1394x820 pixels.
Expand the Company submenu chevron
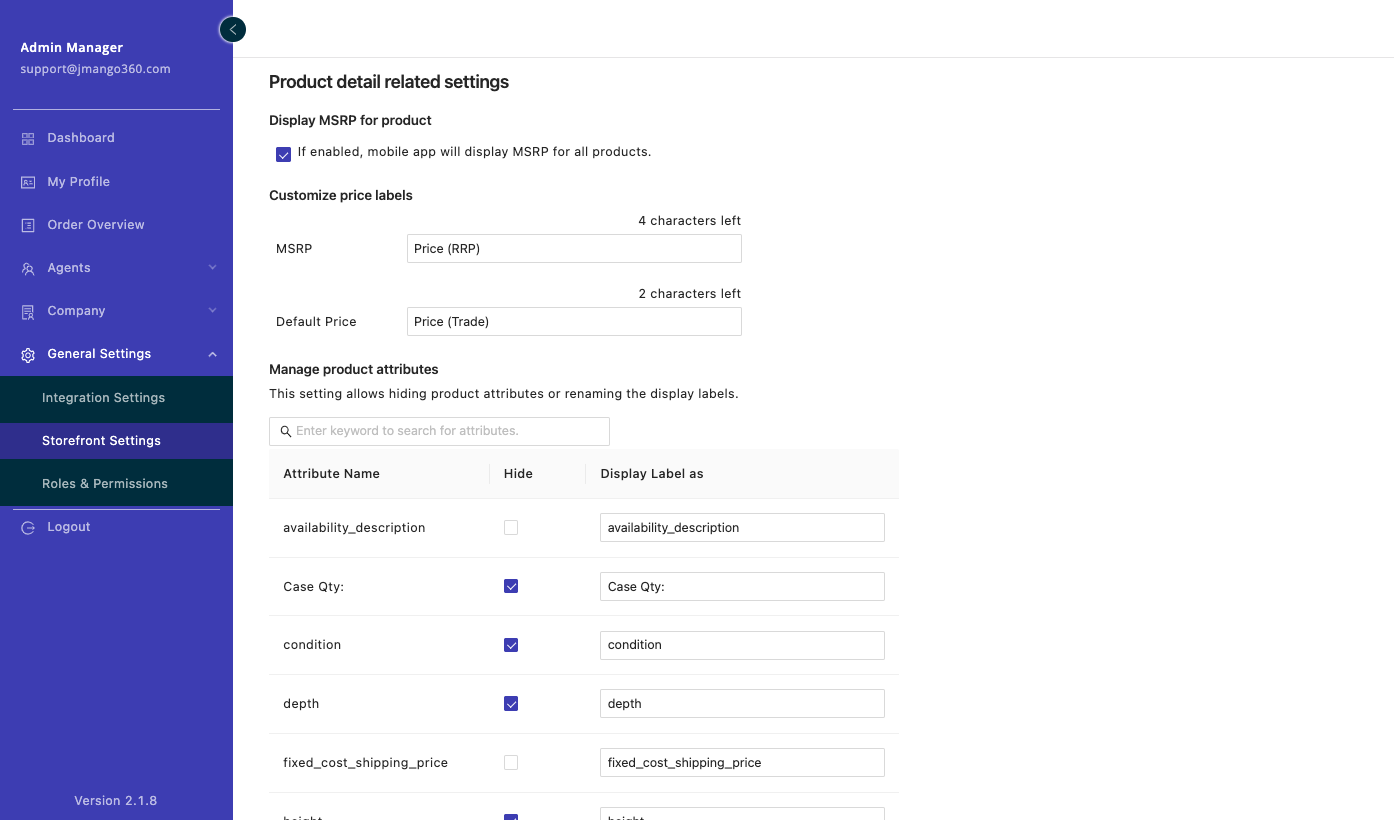212,311
